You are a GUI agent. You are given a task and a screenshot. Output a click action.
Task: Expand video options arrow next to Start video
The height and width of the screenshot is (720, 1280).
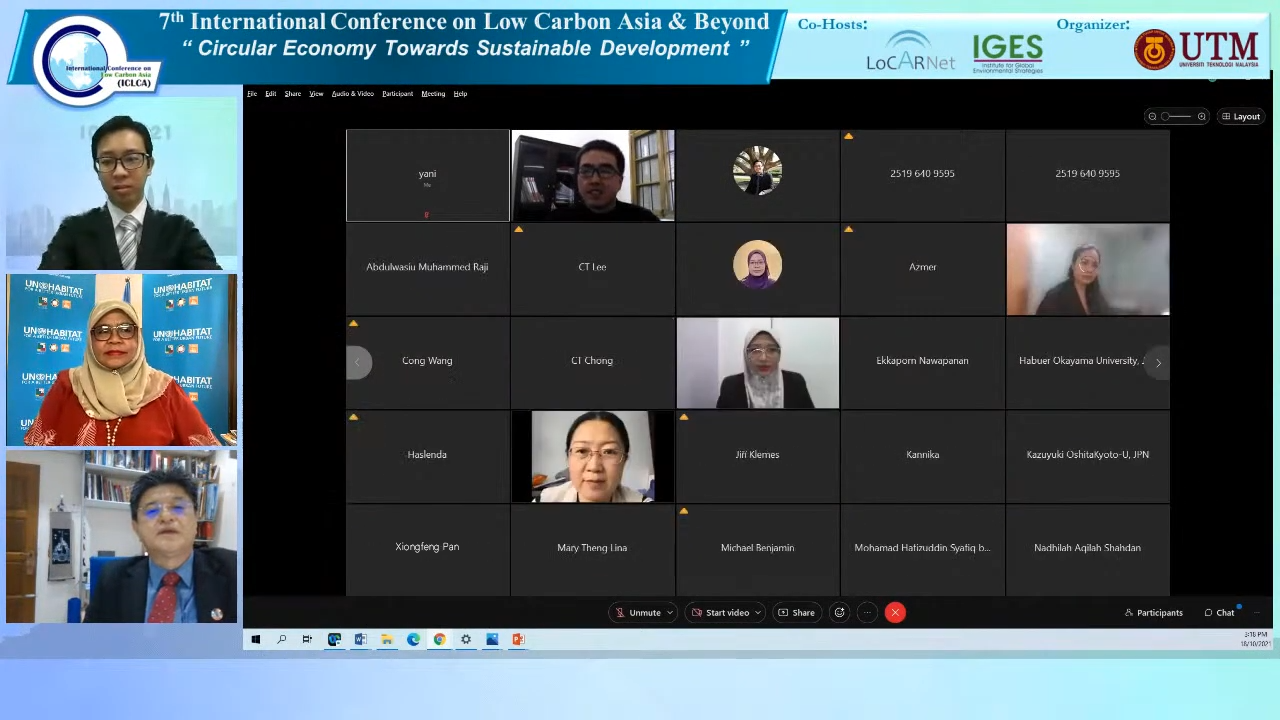[758, 613]
